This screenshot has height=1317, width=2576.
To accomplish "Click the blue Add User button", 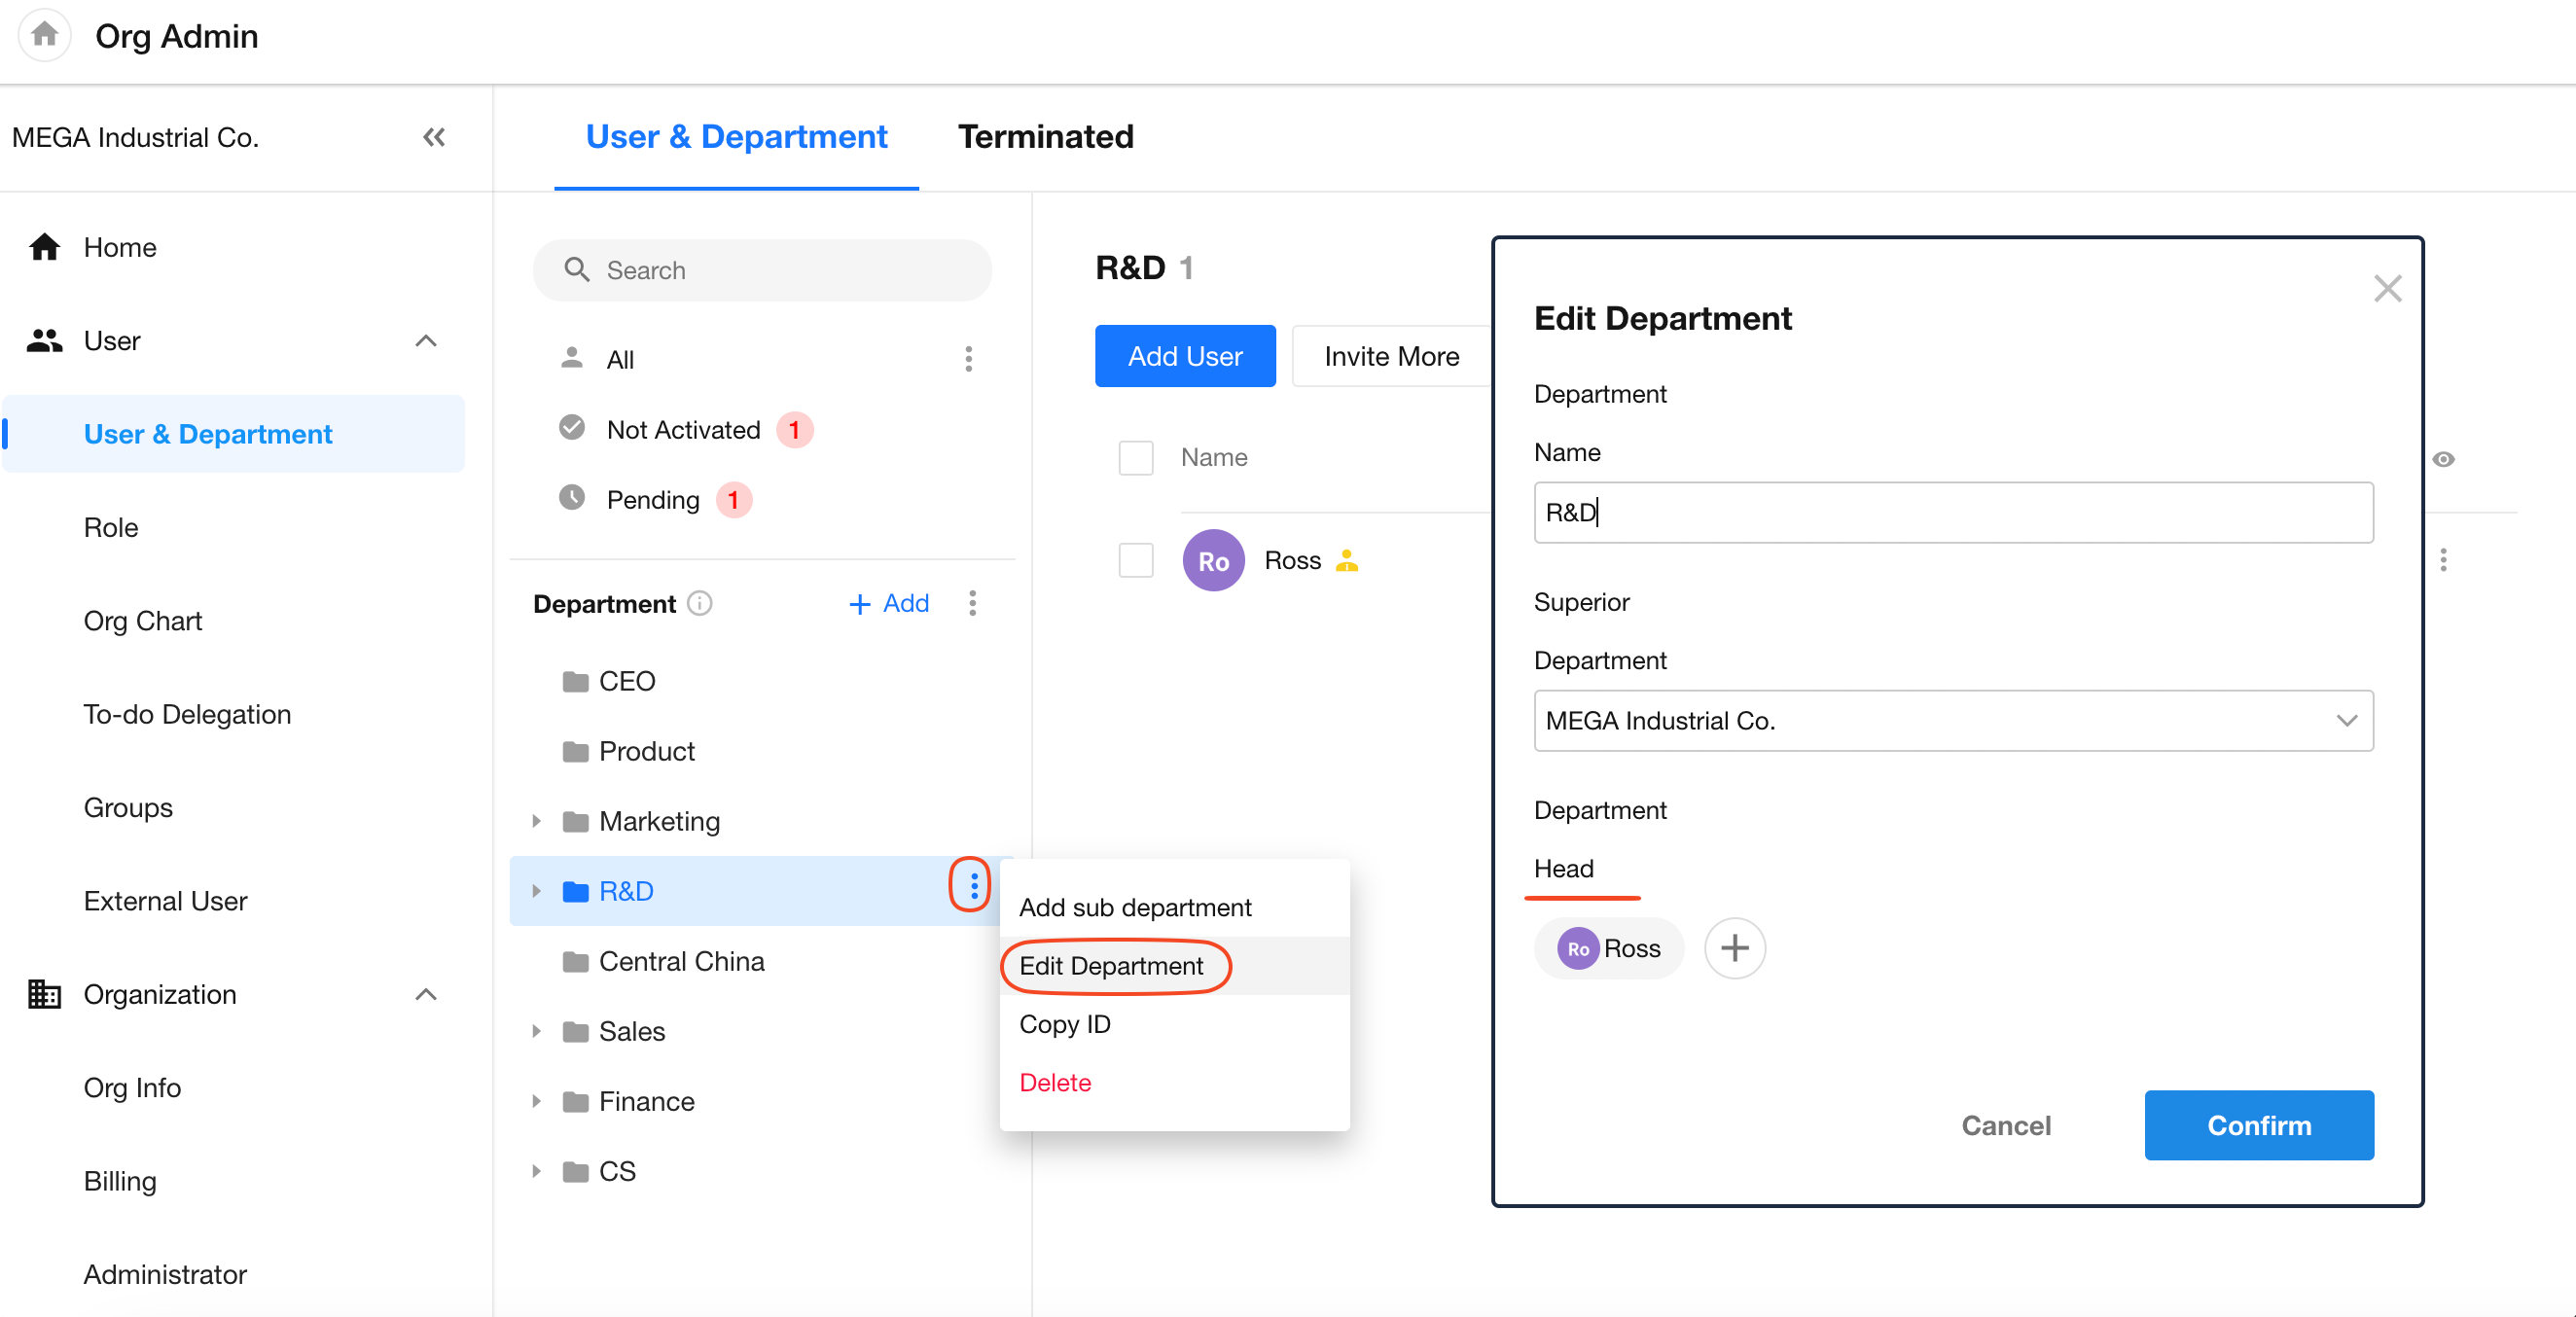I will click(1184, 356).
